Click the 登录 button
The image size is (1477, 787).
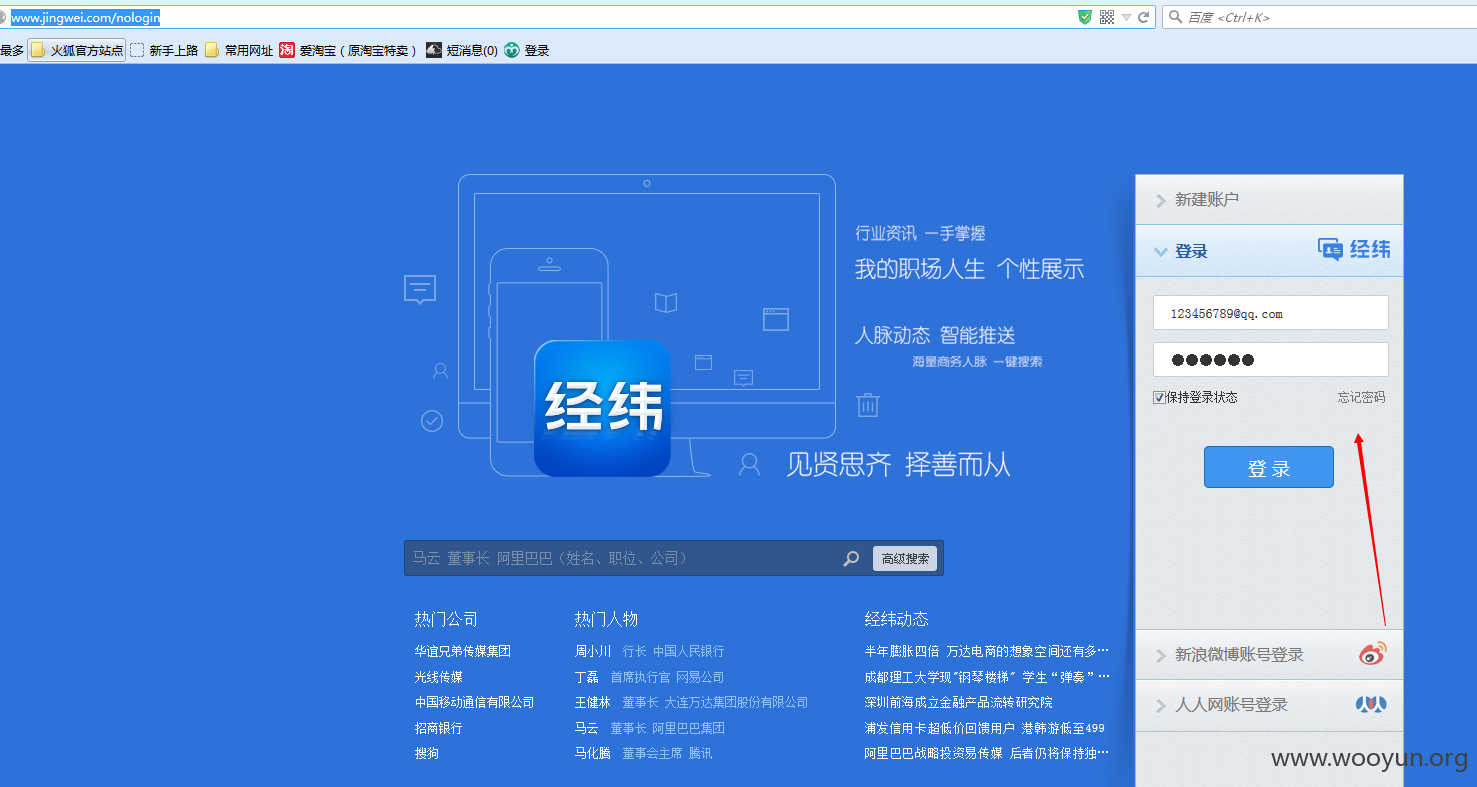pyautogui.click(x=1269, y=467)
